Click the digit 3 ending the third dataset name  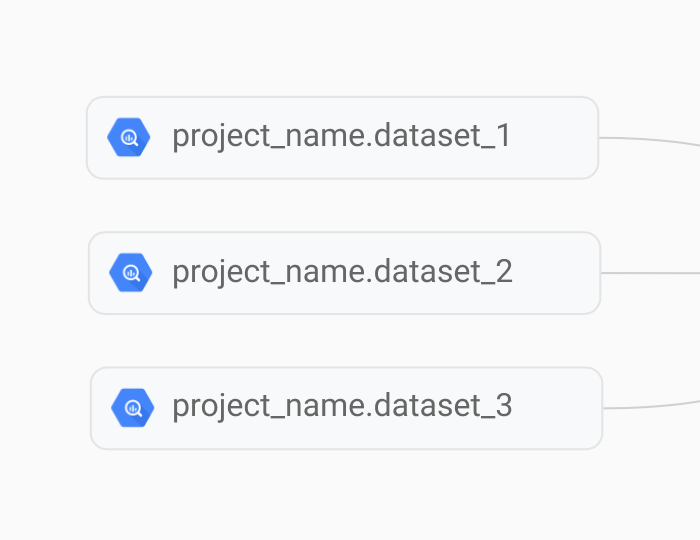click(x=504, y=406)
